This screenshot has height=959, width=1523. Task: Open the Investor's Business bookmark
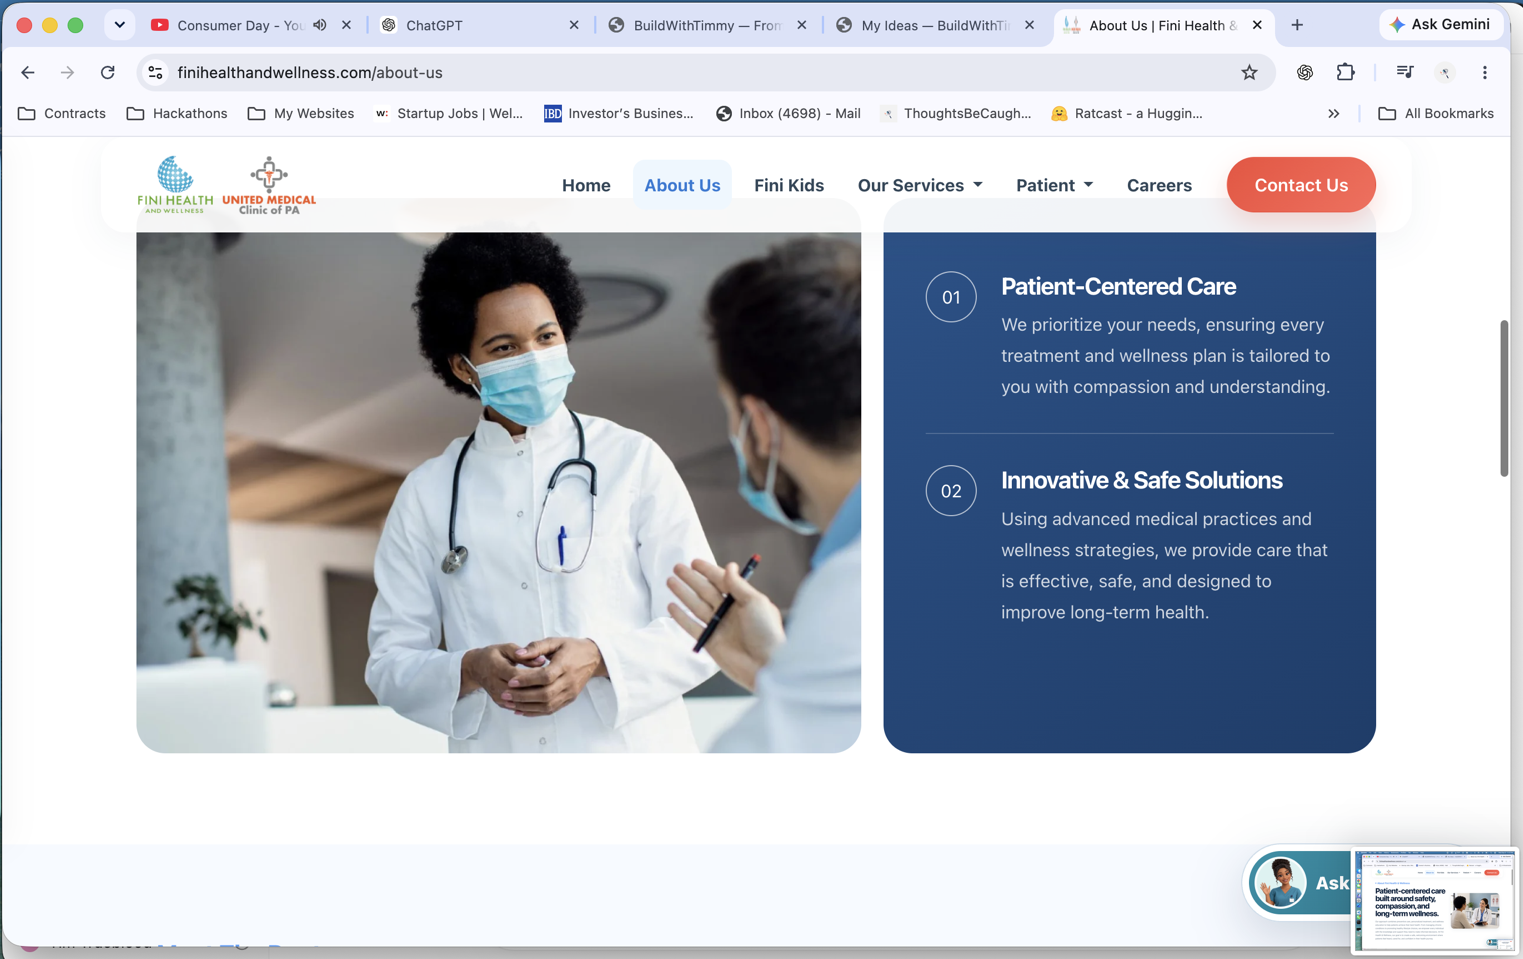click(x=618, y=113)
